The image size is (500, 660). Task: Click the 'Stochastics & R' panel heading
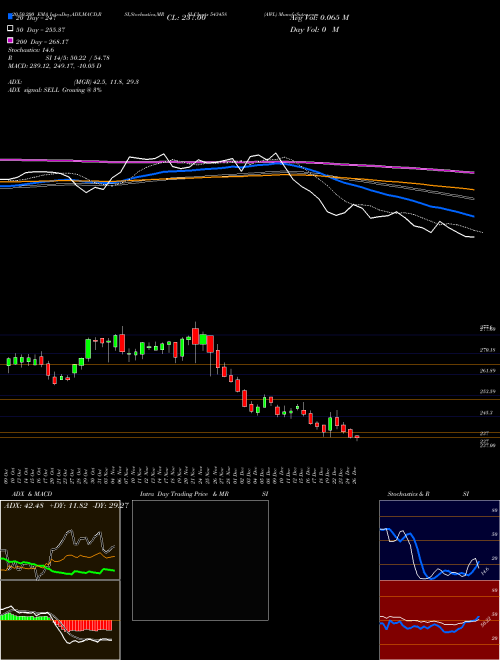(408, 494)
